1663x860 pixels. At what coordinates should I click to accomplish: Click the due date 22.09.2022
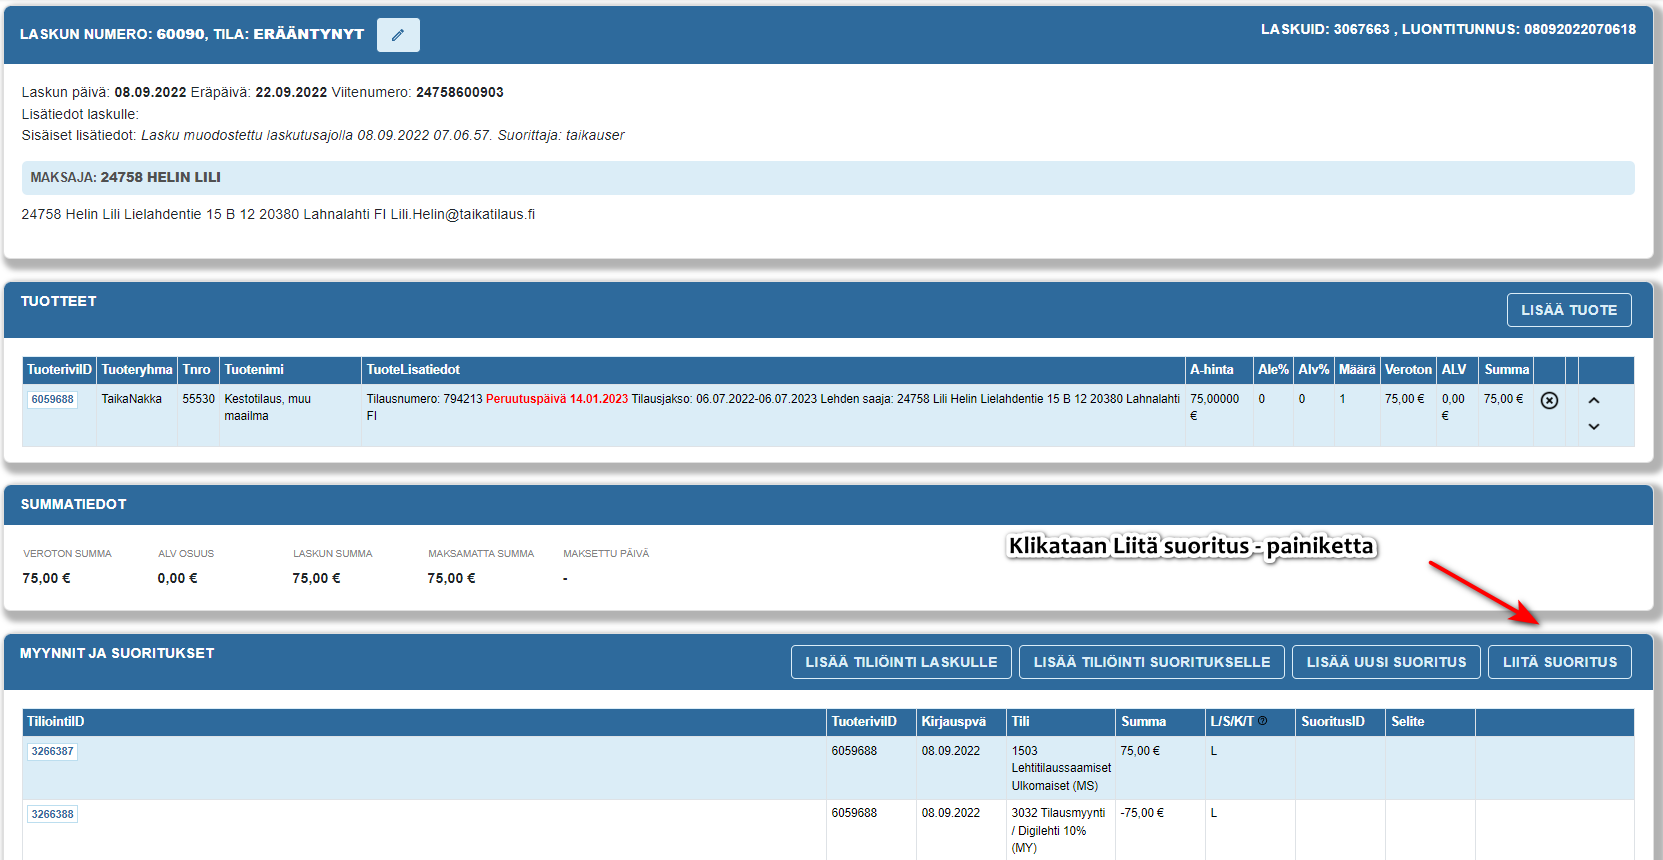(x=291, y=93)
